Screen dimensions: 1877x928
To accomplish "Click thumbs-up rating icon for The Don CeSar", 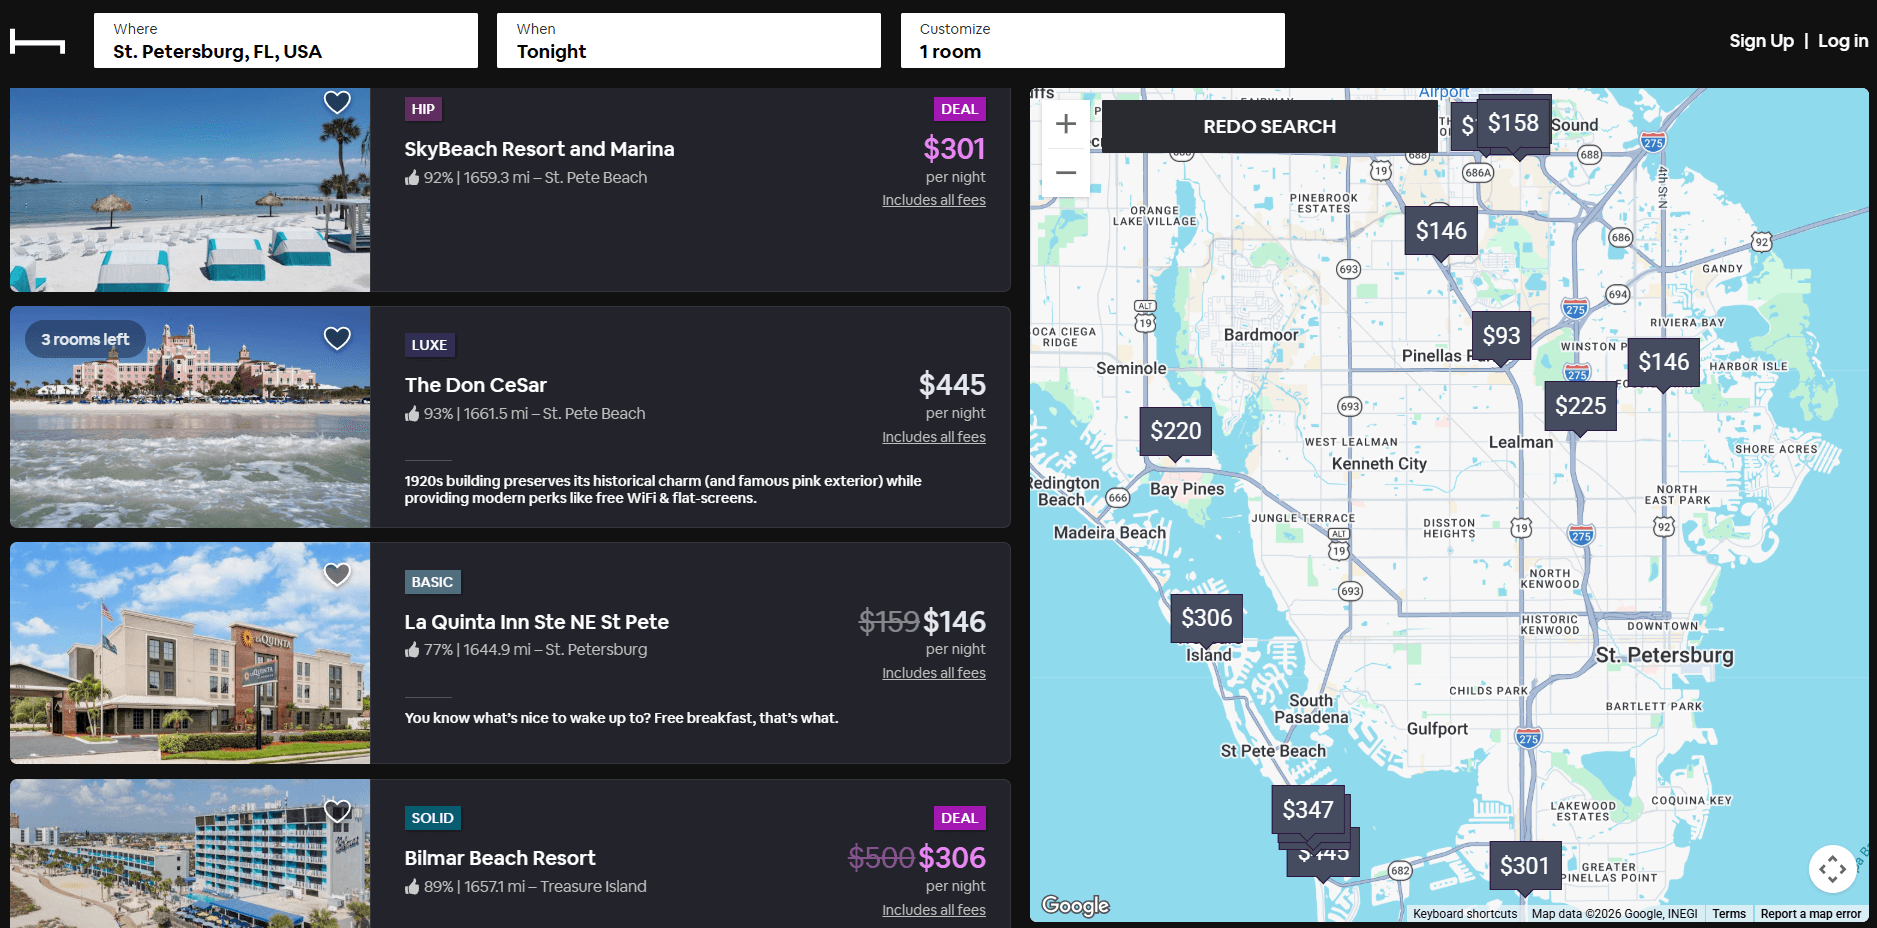I will tap(412, 414).
